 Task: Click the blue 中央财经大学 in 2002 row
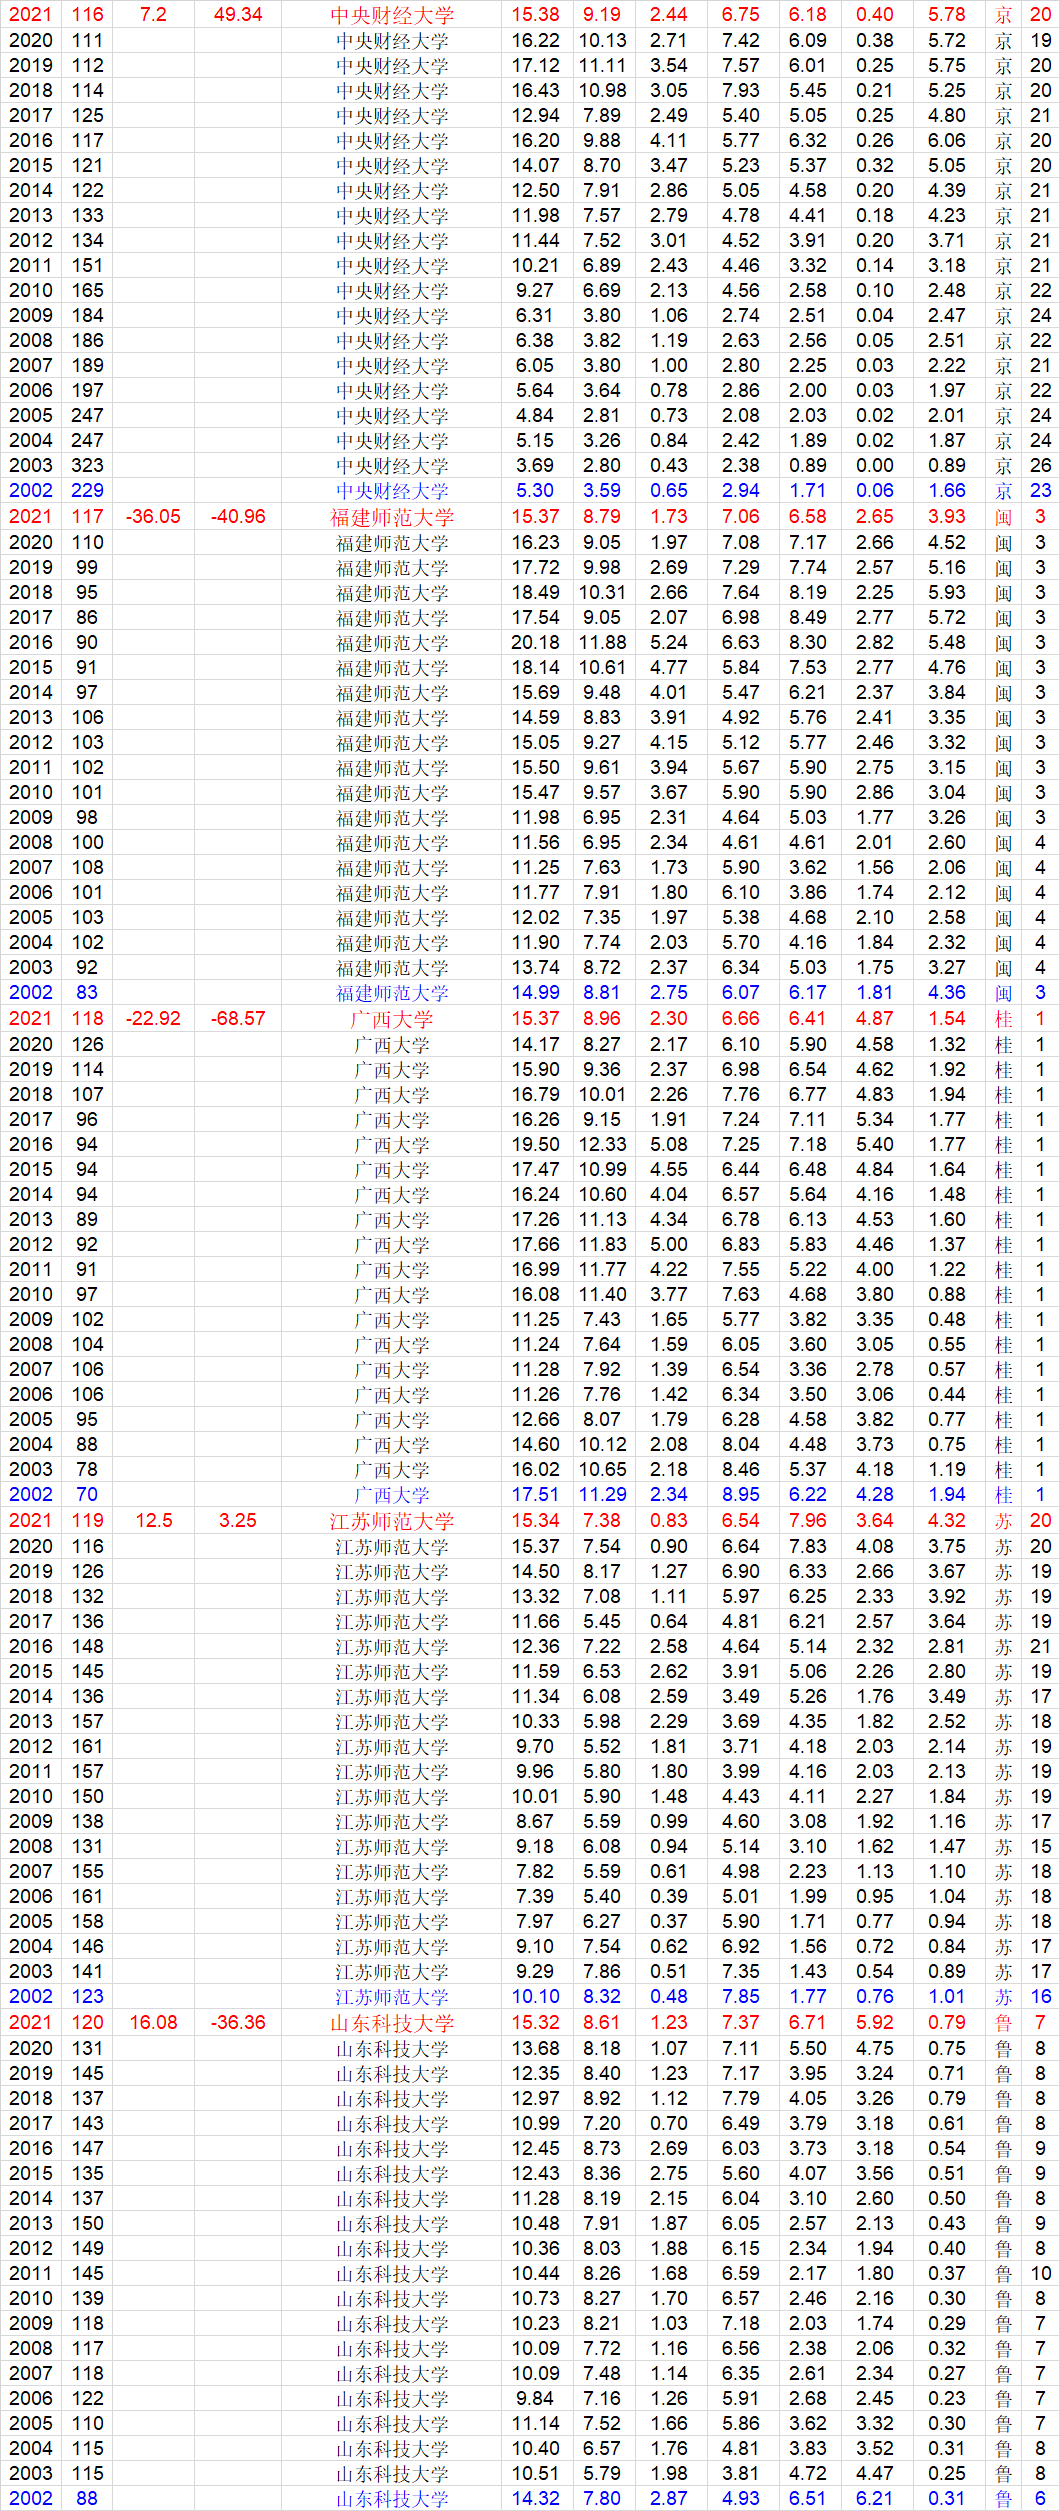pyautogui.click(x=392, y=491)
